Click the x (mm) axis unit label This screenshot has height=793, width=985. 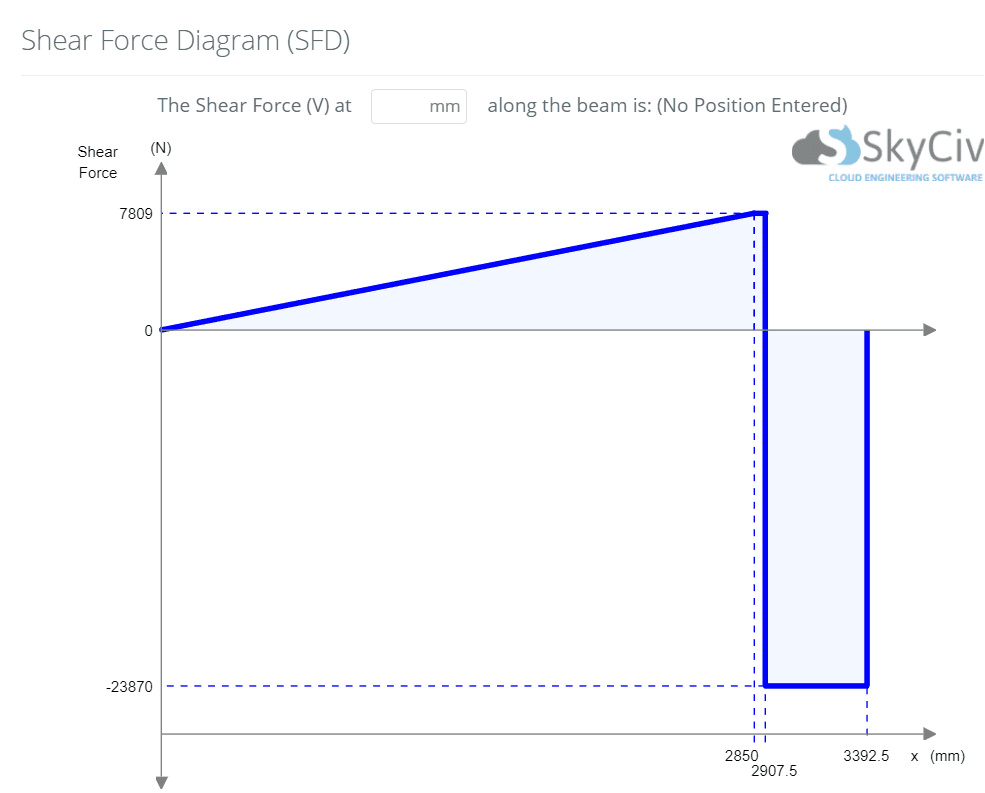click(937, 756)
